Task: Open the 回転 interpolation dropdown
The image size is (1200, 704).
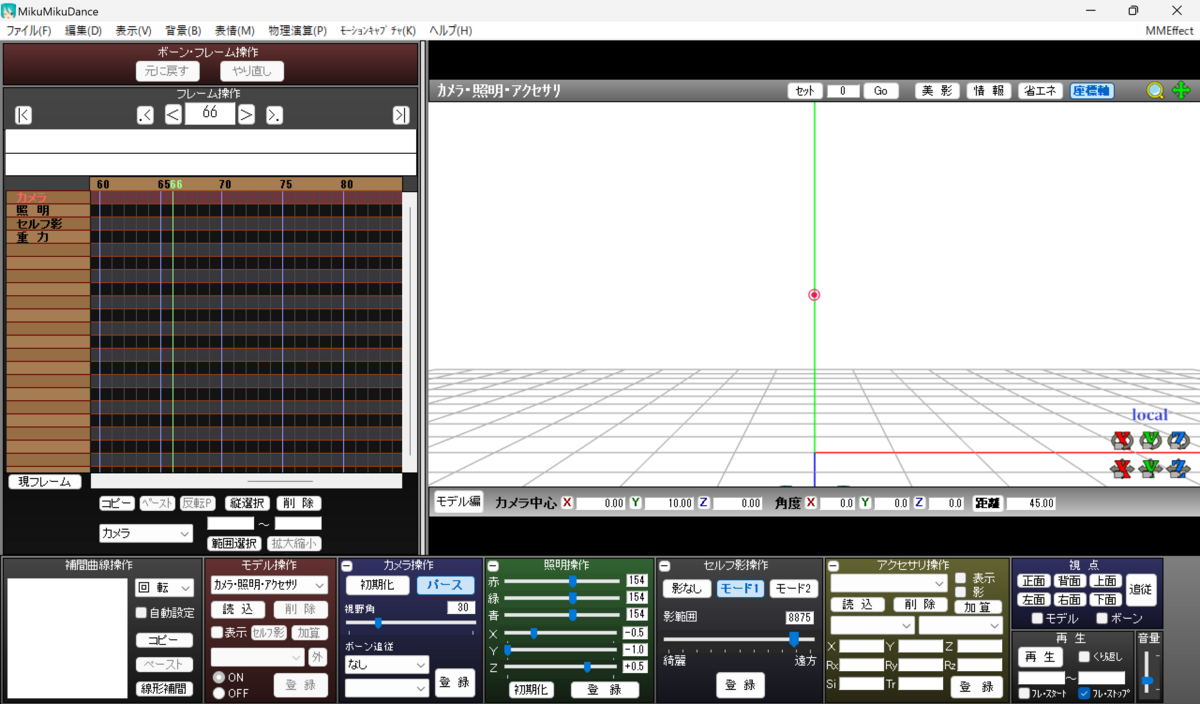Action: (164, 588)
